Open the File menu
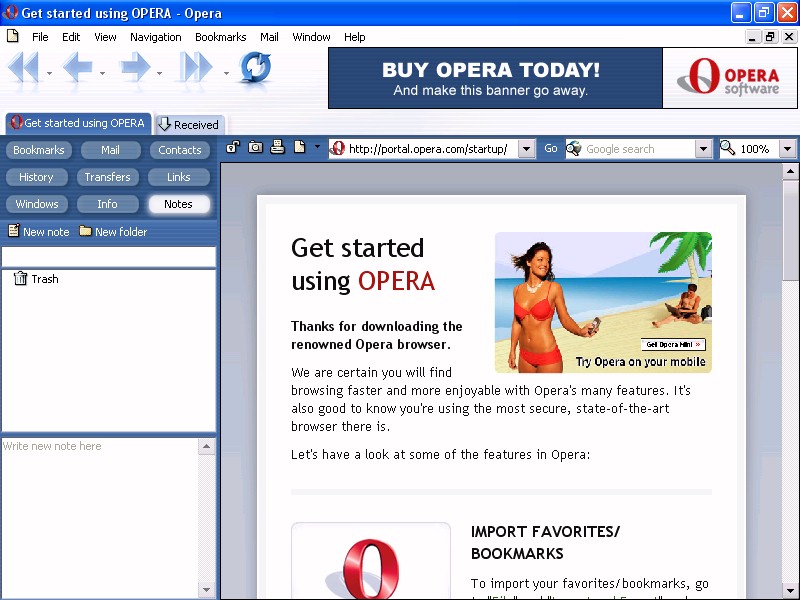Viewport: 800px width, 600px height. (40, 37)
